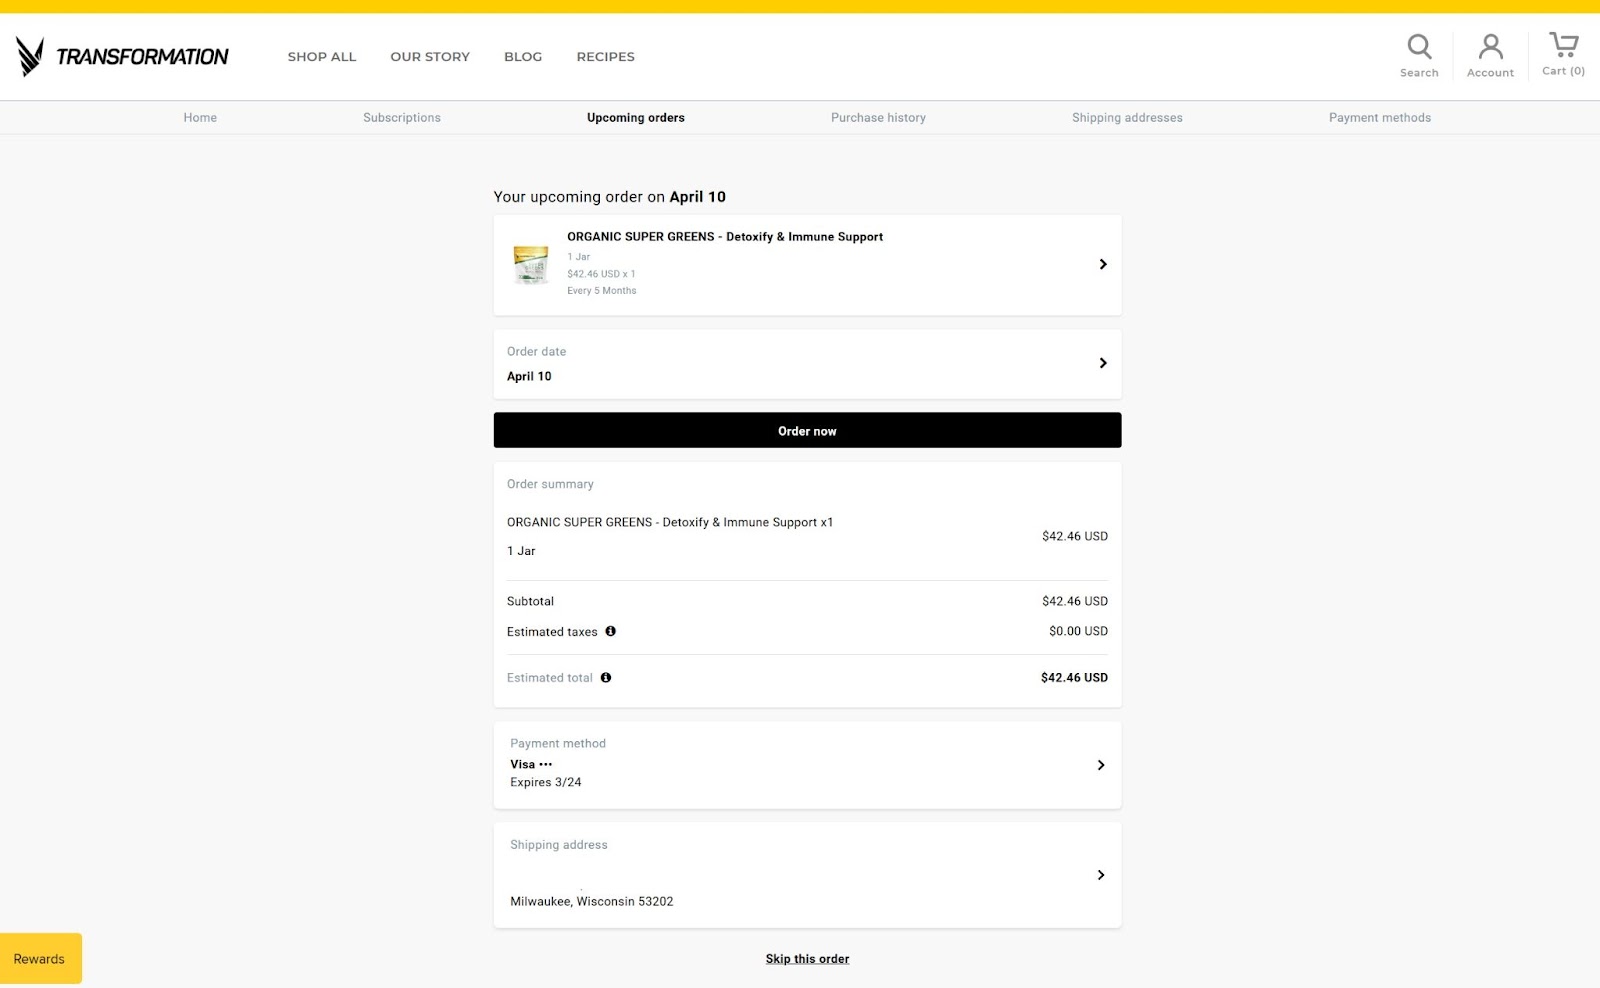Click the Expires 3/24 text

pos(546,782)
